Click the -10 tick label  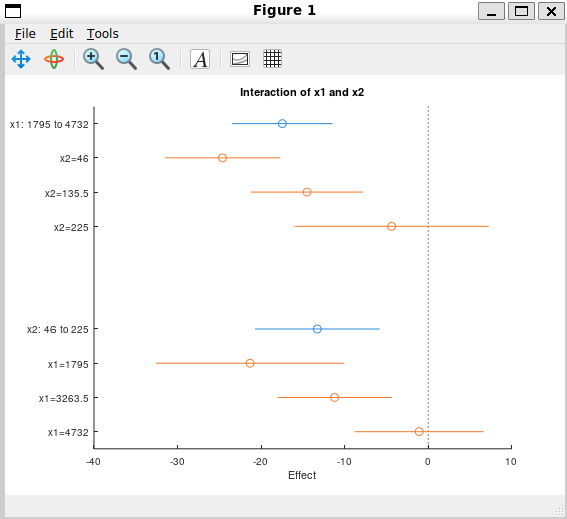coord(344,462)
